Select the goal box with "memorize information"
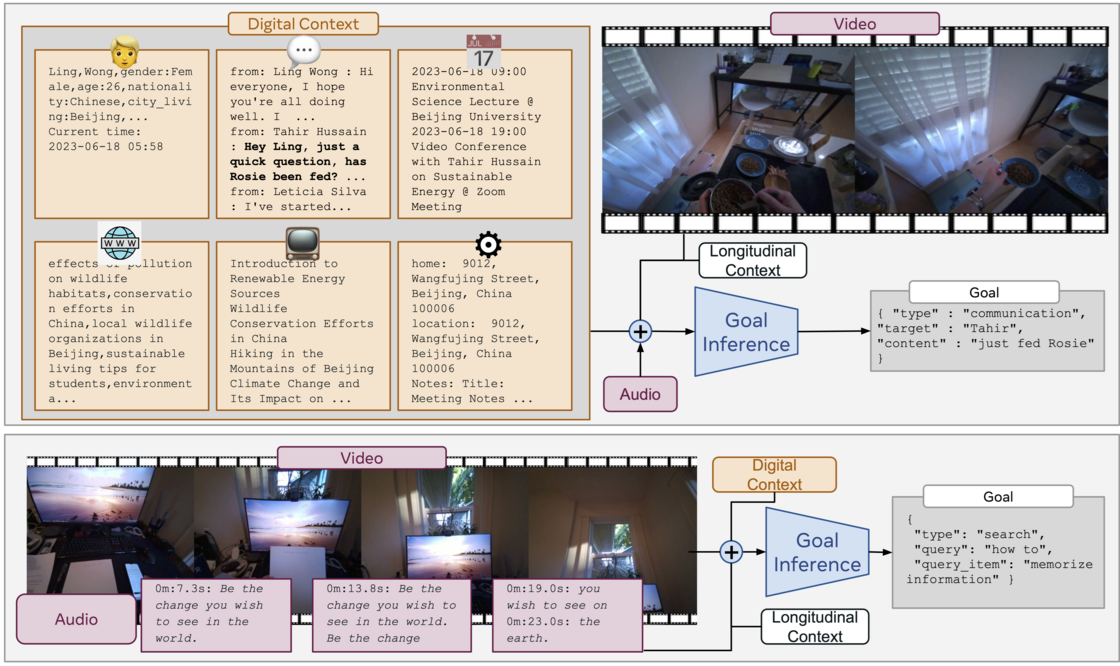 [998, 551]
